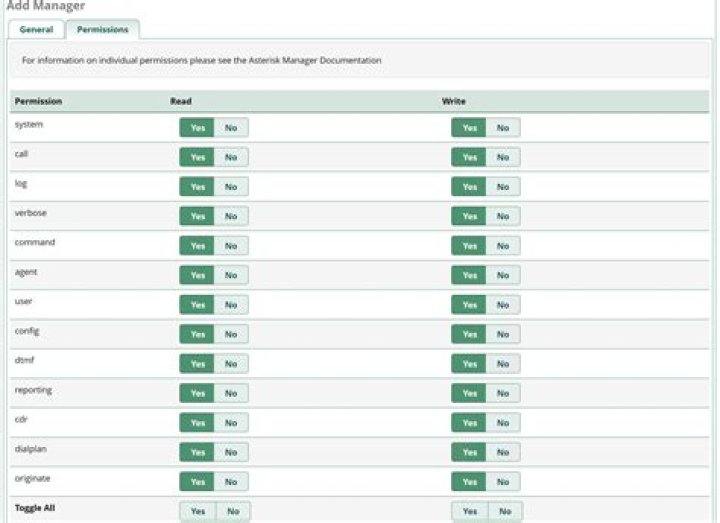Select the Permissions tab
This screenshot has width=720, height=523.
[x=102, y=30]
